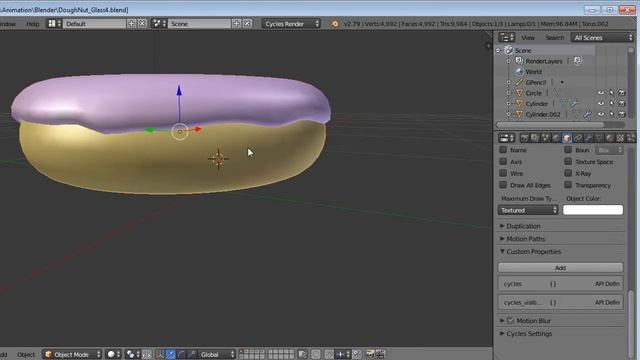The image size is (640, 360).
Task: Toggle selectability cursor of Circle object
Action: (x=611, y=93)
